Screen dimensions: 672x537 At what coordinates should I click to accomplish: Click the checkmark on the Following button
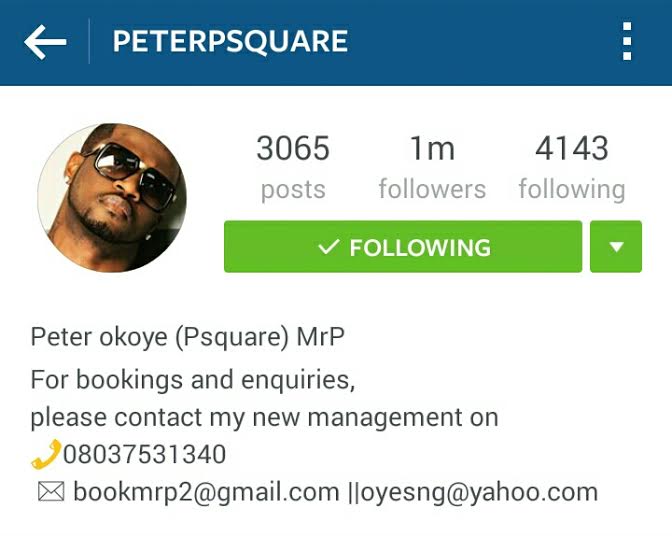point(329,247)
